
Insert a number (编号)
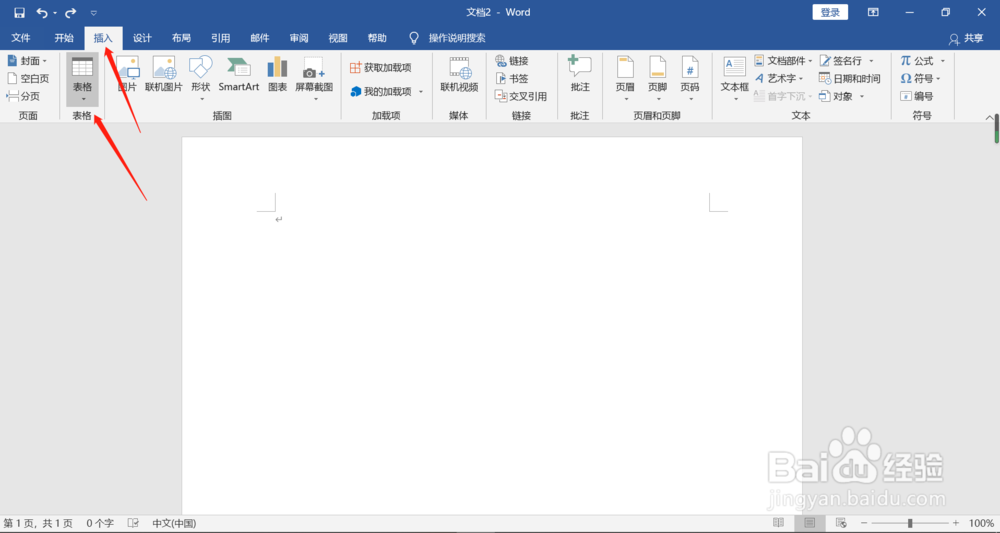pos(917,96)
